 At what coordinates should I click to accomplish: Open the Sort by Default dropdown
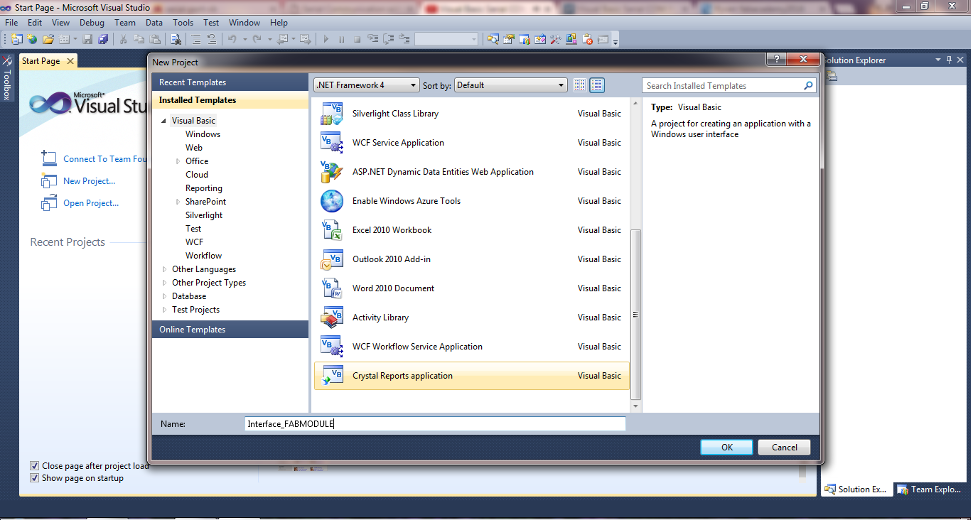pyautogui.click(x=511, y=85)
